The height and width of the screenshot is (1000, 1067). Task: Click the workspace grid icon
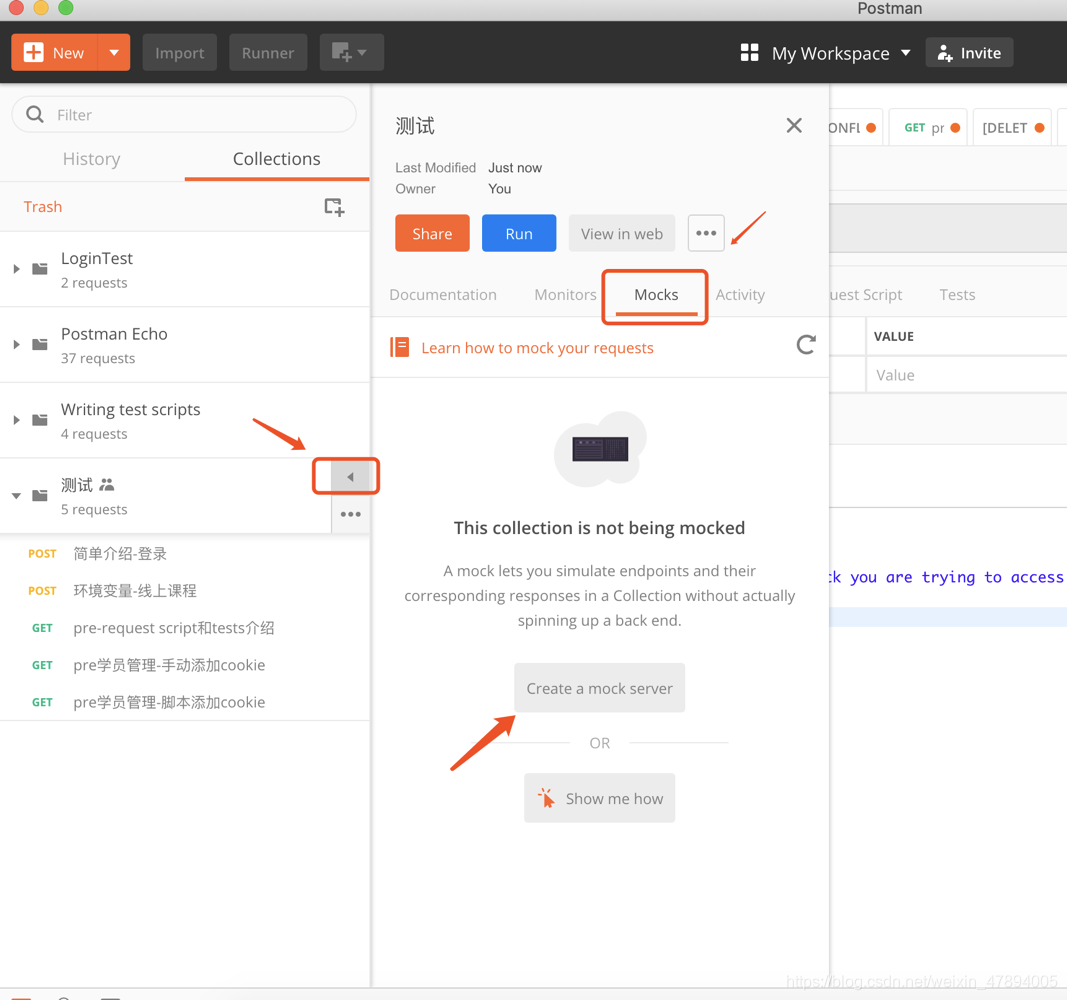click(x=749, y=52)
